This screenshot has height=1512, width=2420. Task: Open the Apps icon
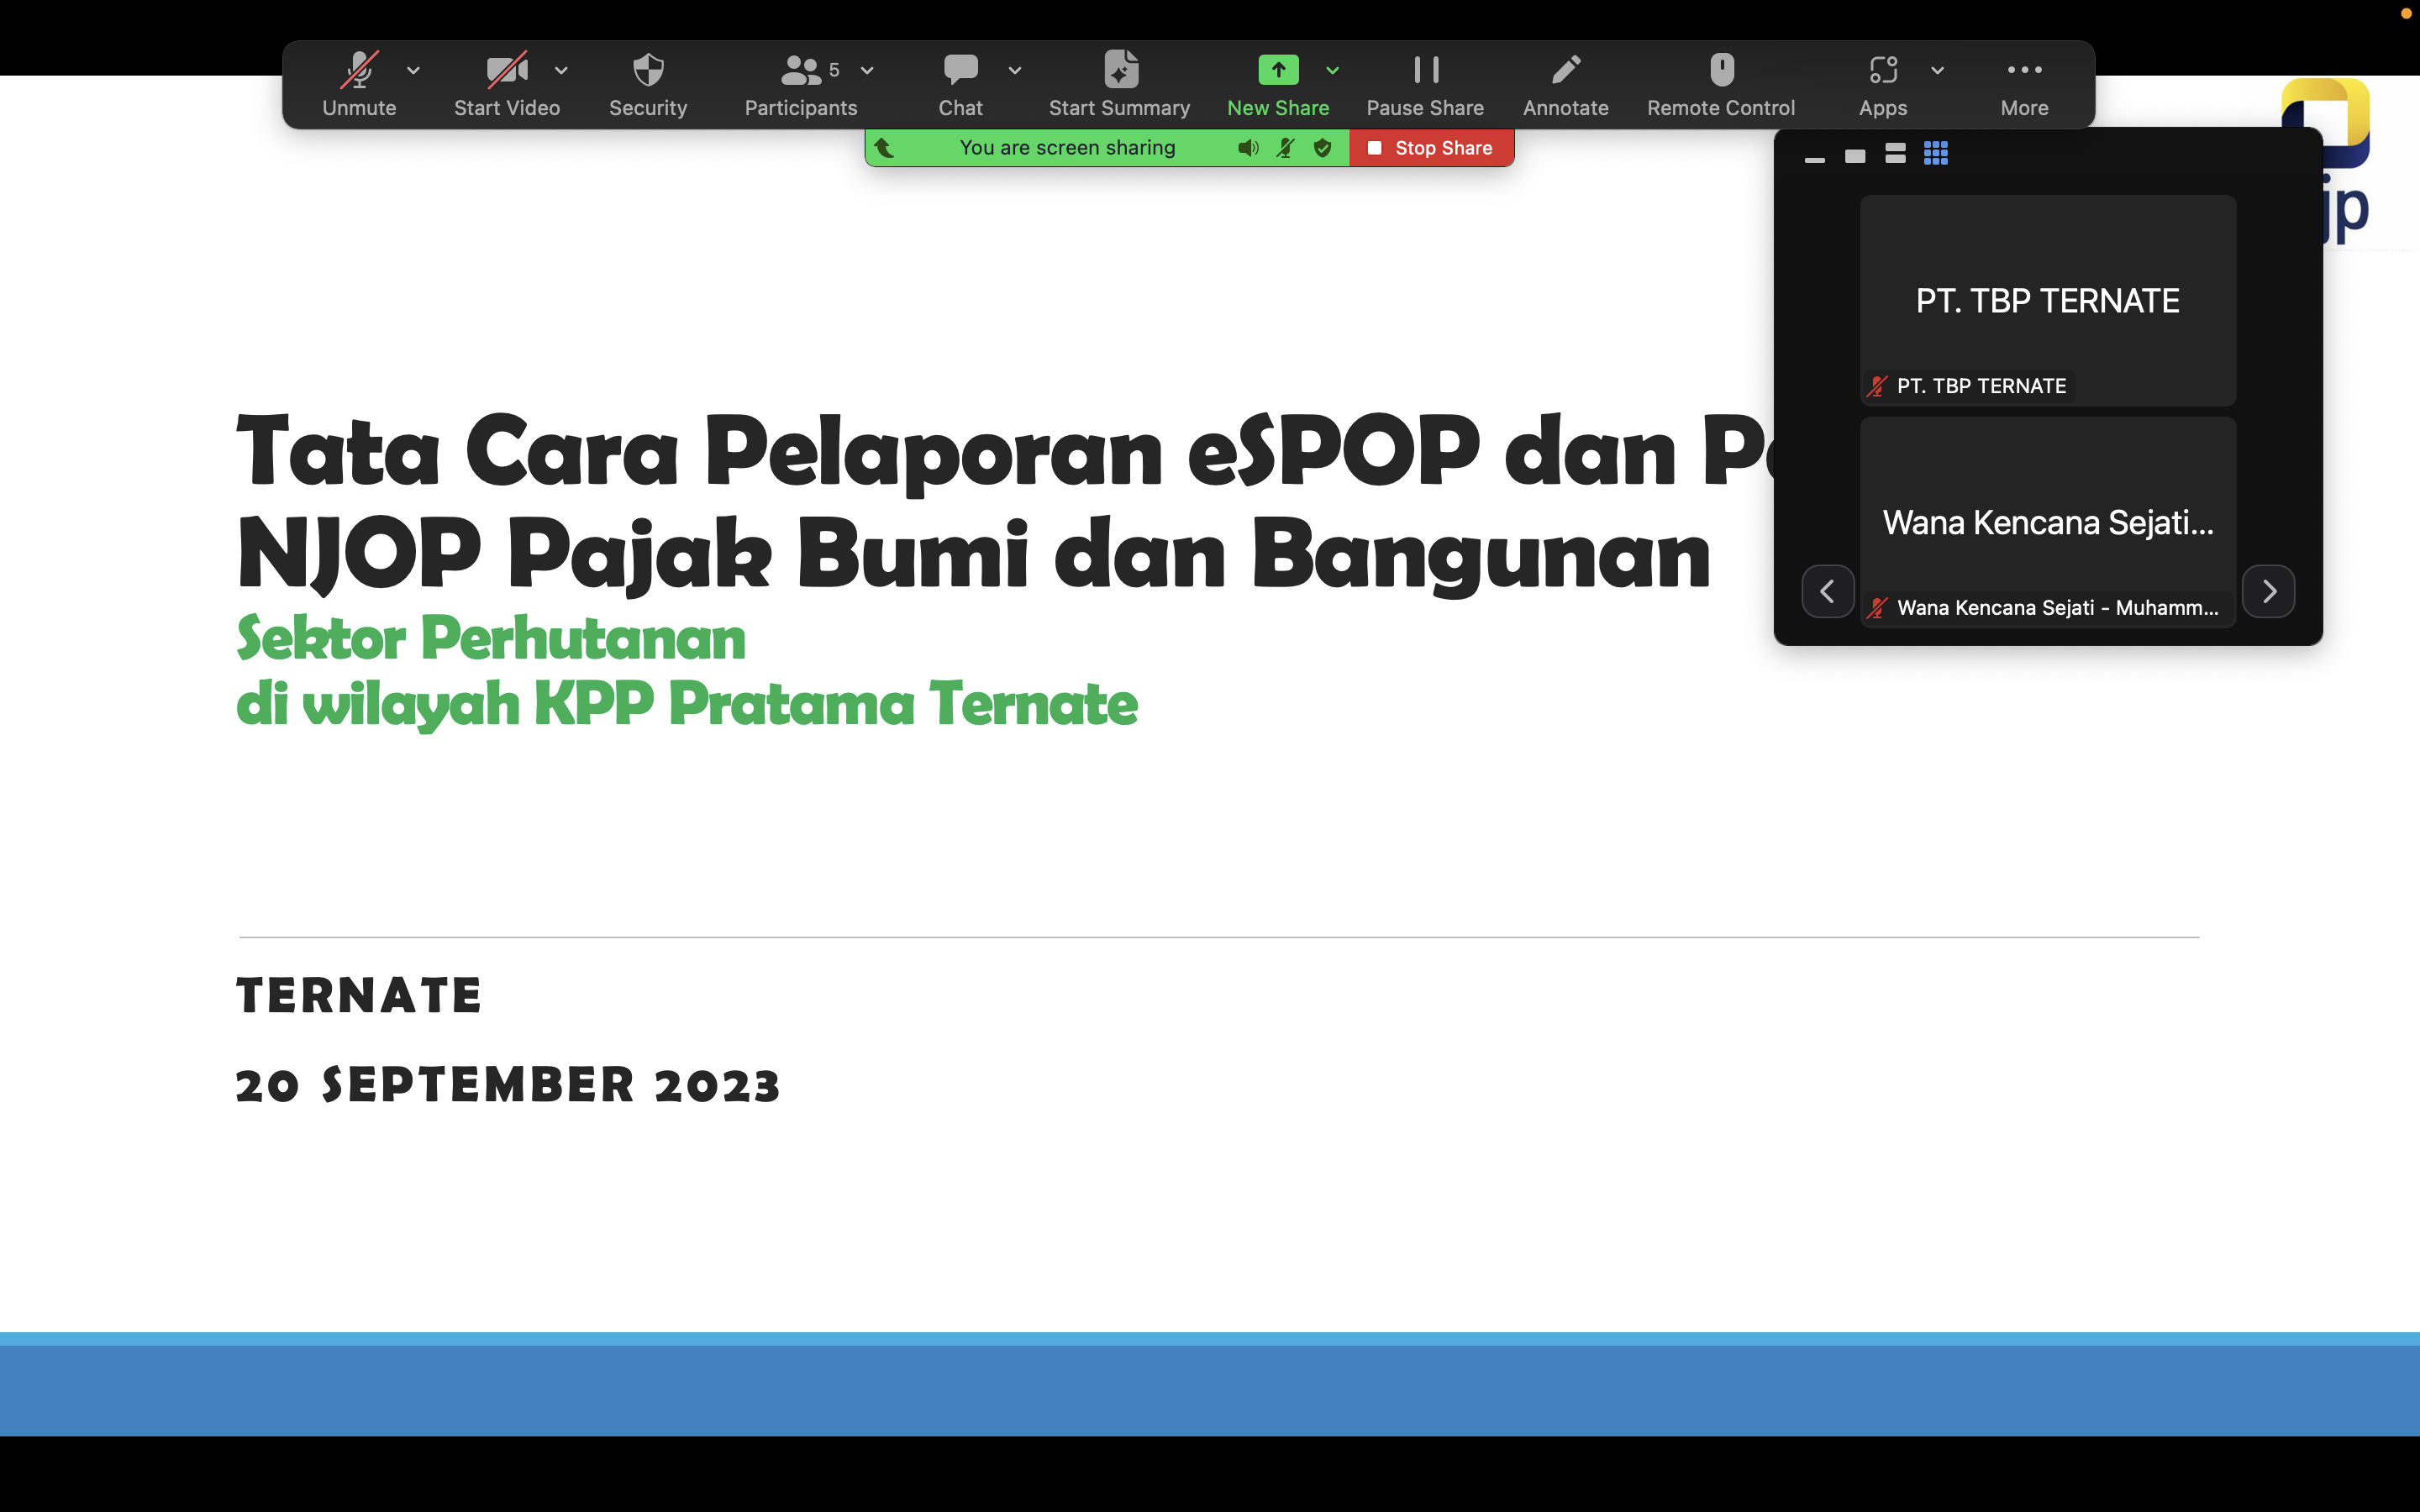[1882, 70]
